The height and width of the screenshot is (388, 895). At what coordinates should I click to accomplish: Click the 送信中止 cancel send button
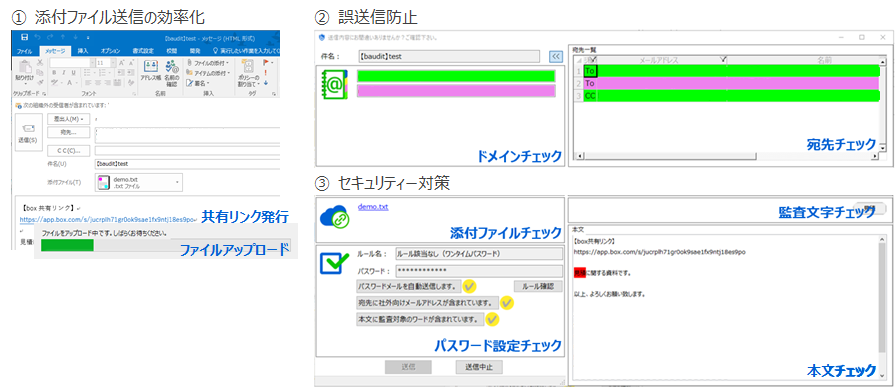[x=479, y=367]
